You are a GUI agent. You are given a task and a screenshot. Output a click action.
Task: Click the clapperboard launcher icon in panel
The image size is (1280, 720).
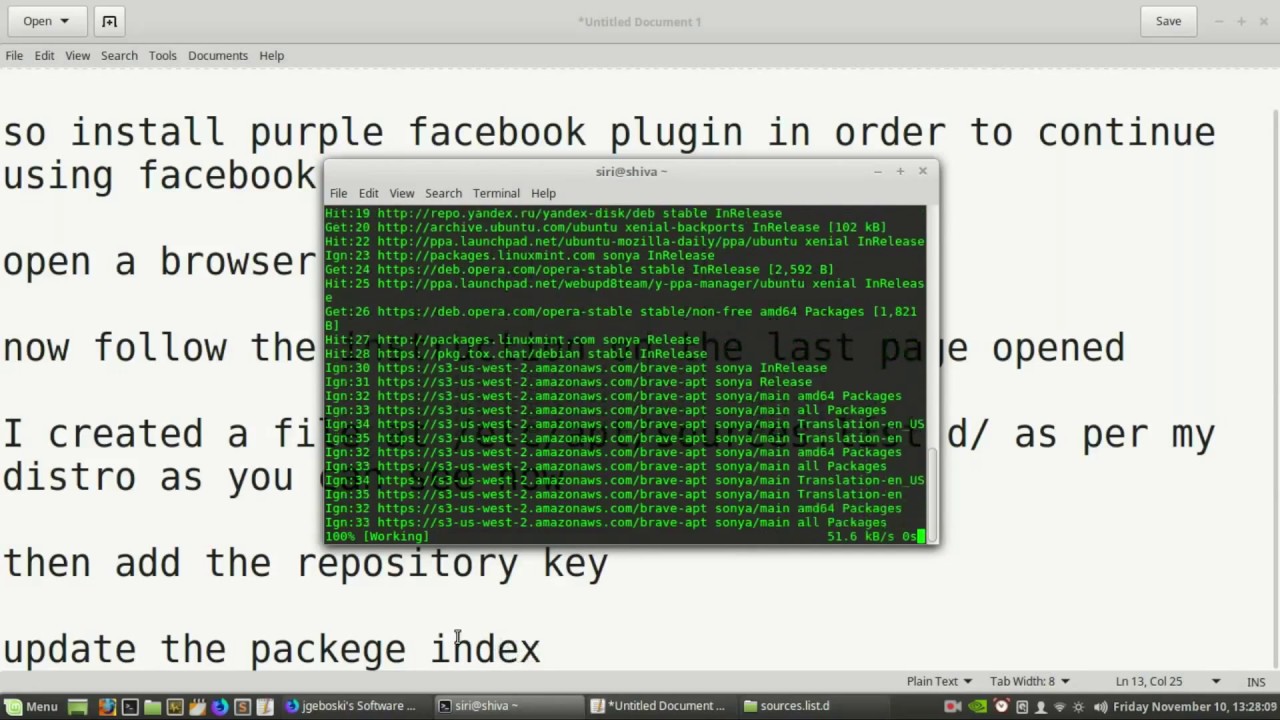[197, 707]
